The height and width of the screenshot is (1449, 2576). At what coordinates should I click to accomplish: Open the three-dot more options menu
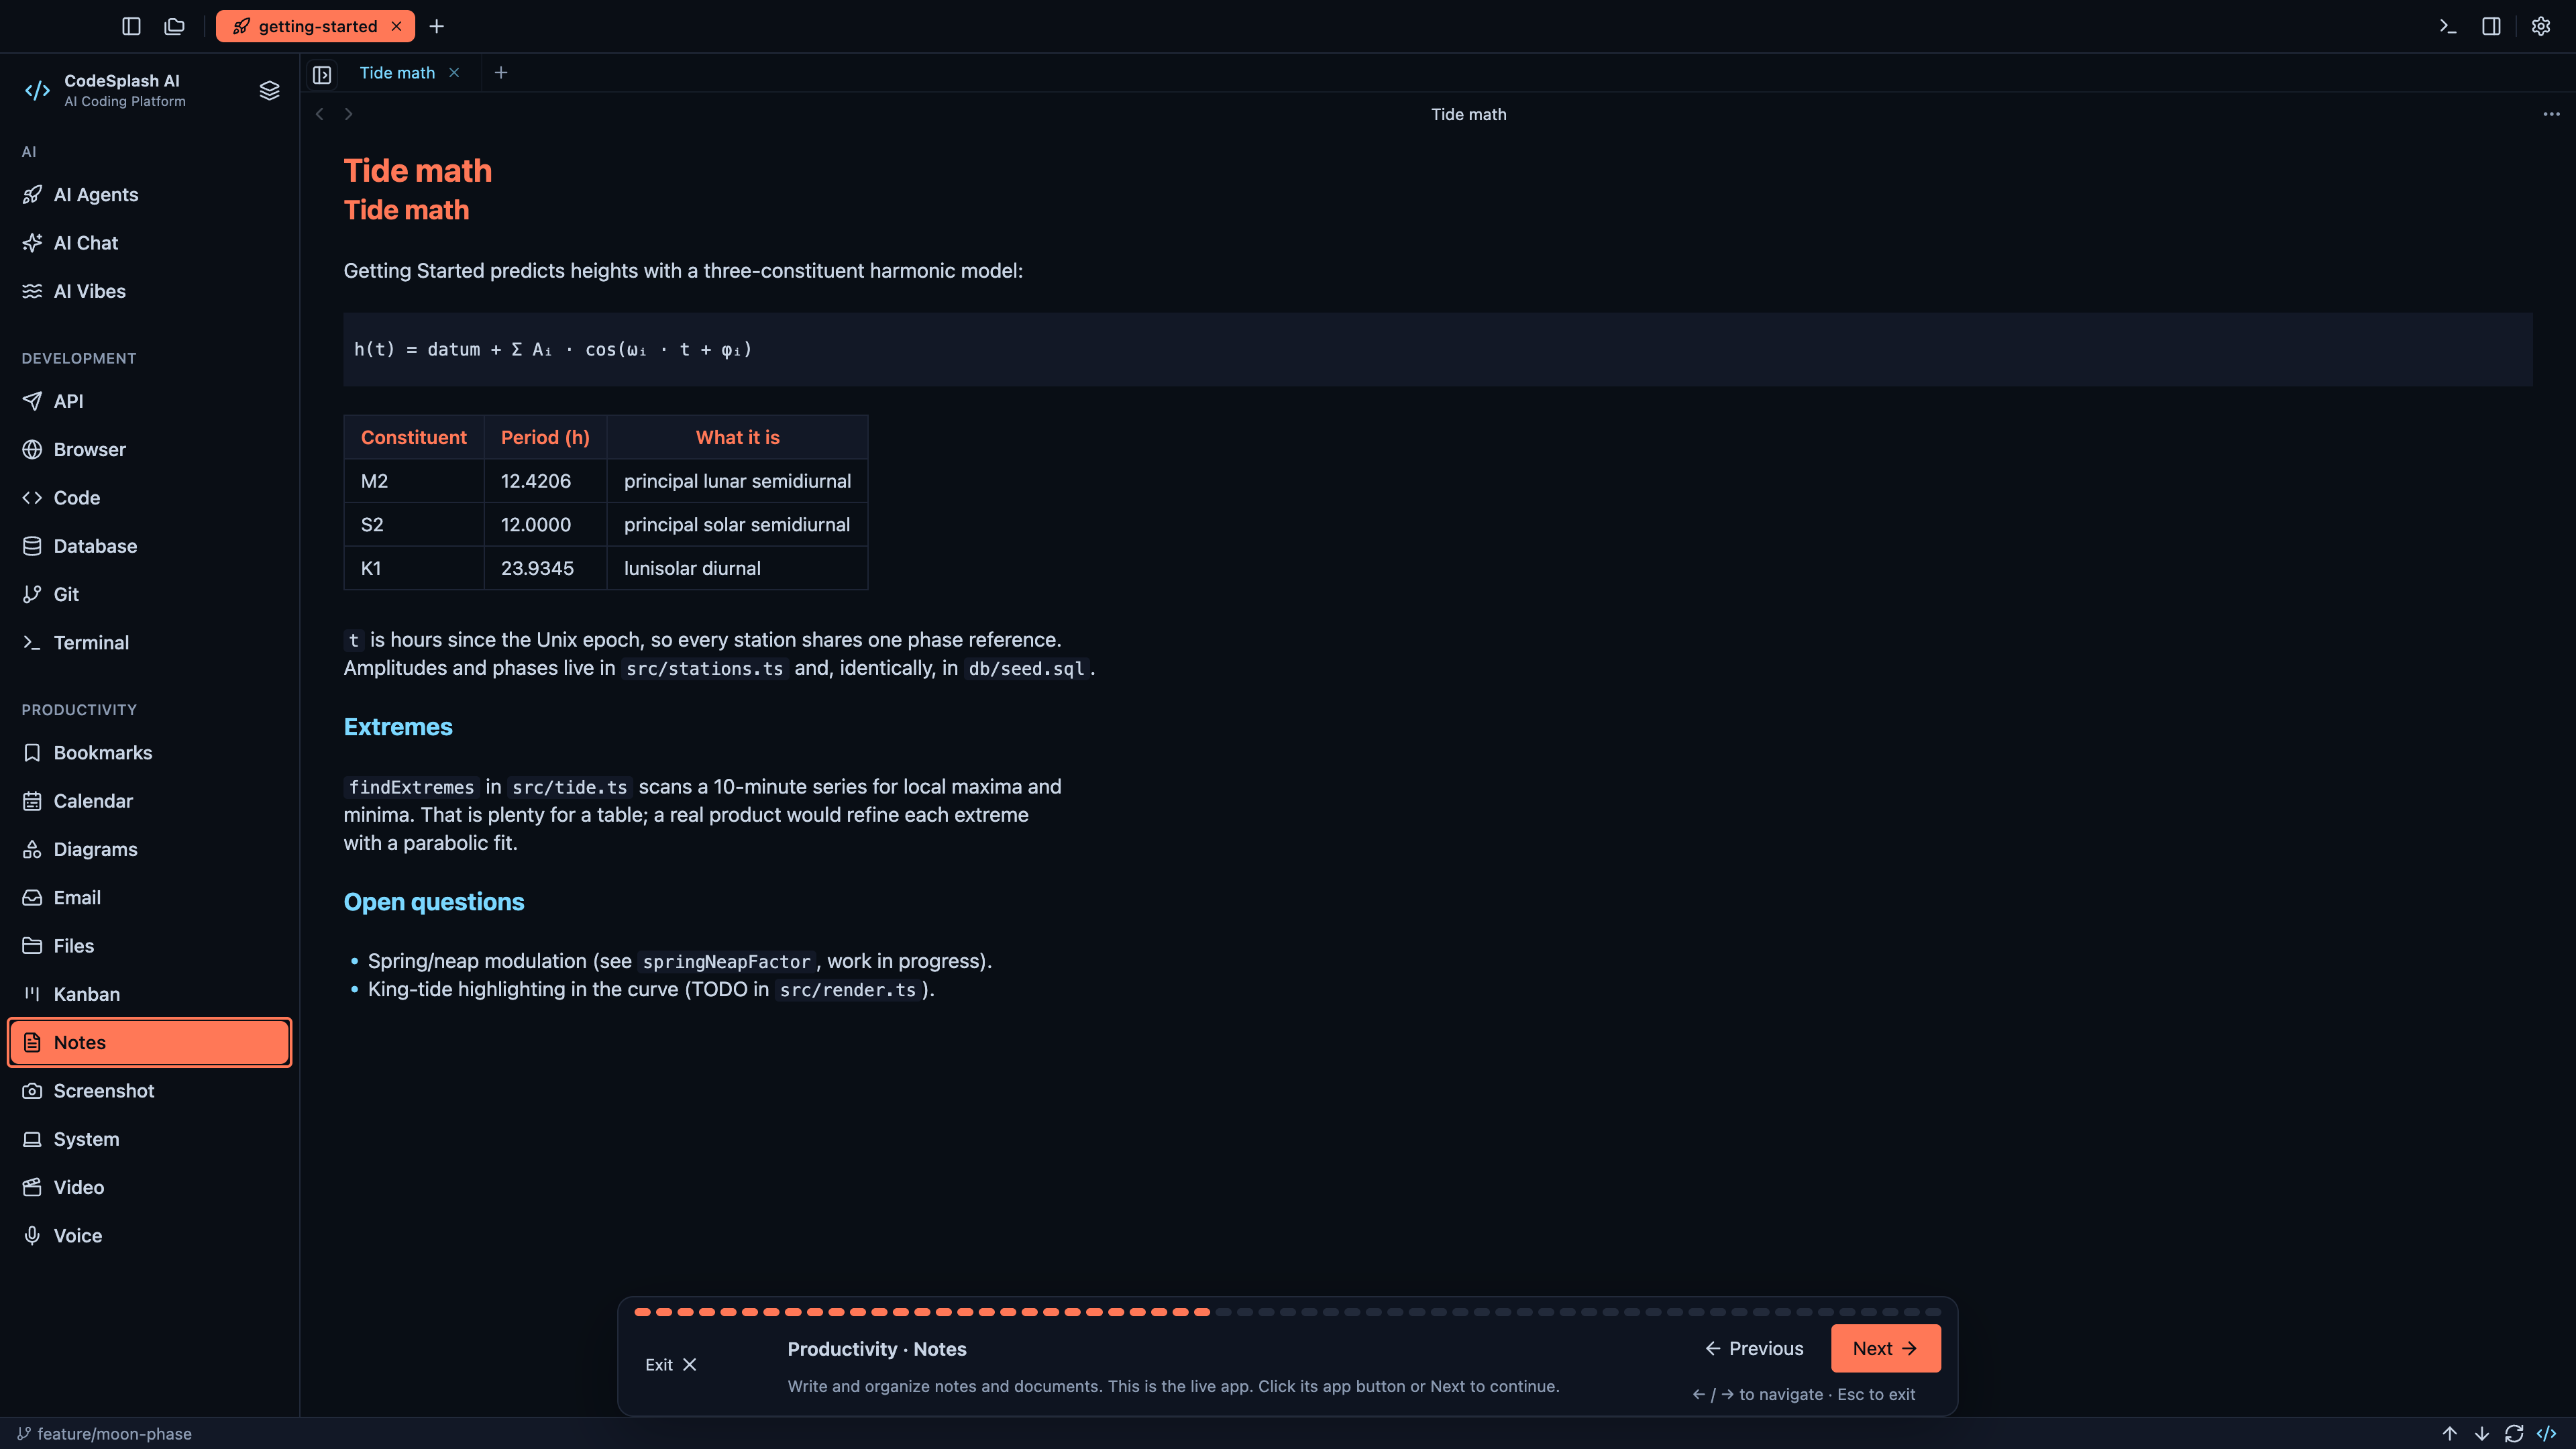(2551, 114)
